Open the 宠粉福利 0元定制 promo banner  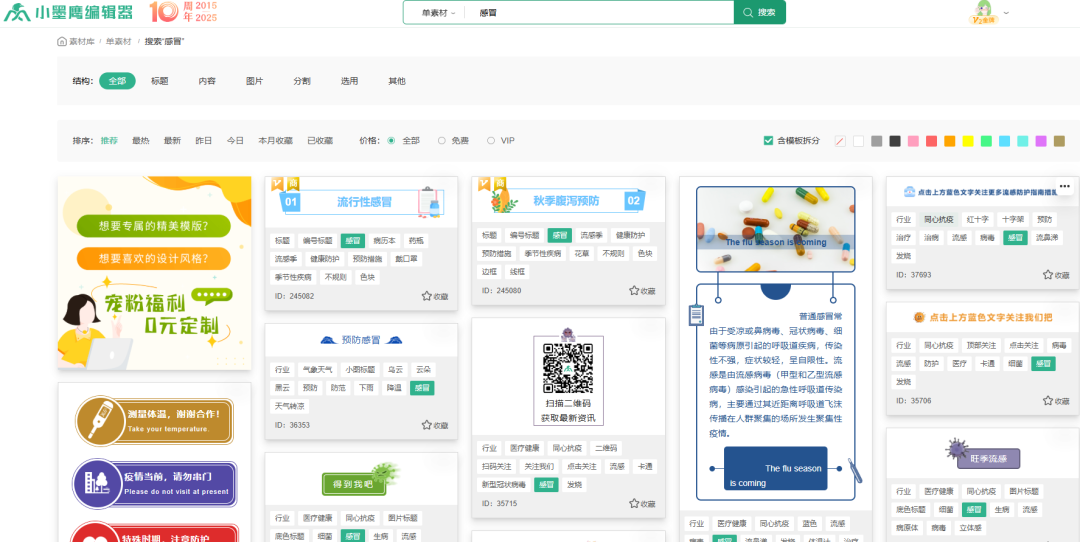(x=154, y=273)
